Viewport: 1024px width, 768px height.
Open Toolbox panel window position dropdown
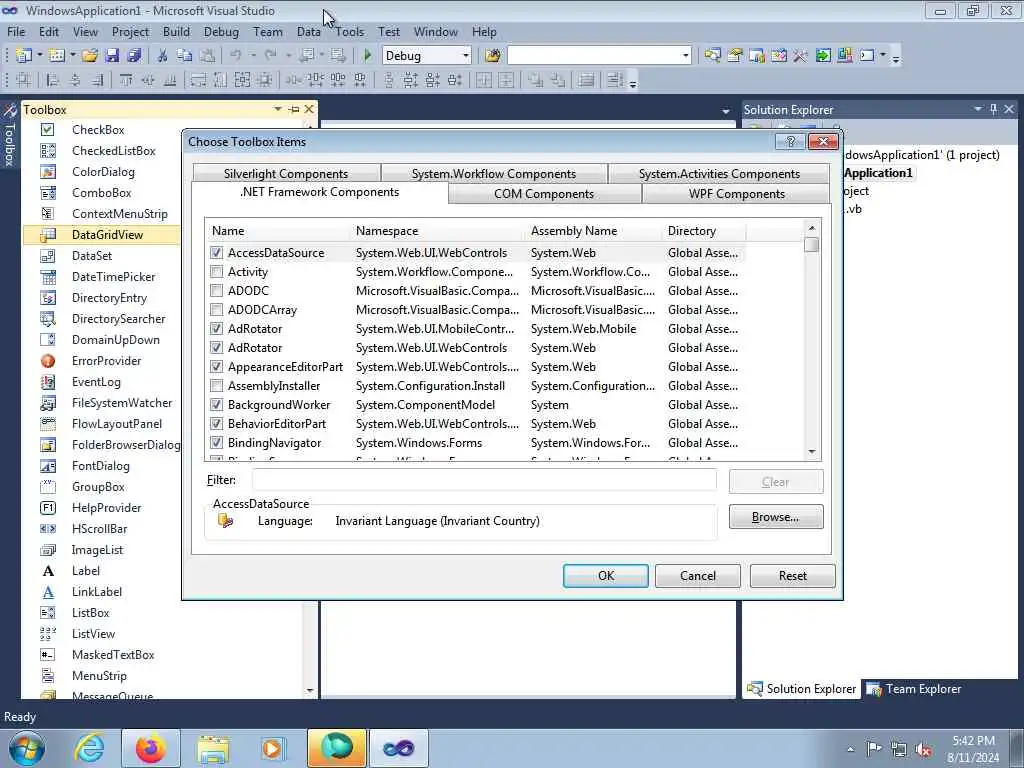(x=278, y=110)
